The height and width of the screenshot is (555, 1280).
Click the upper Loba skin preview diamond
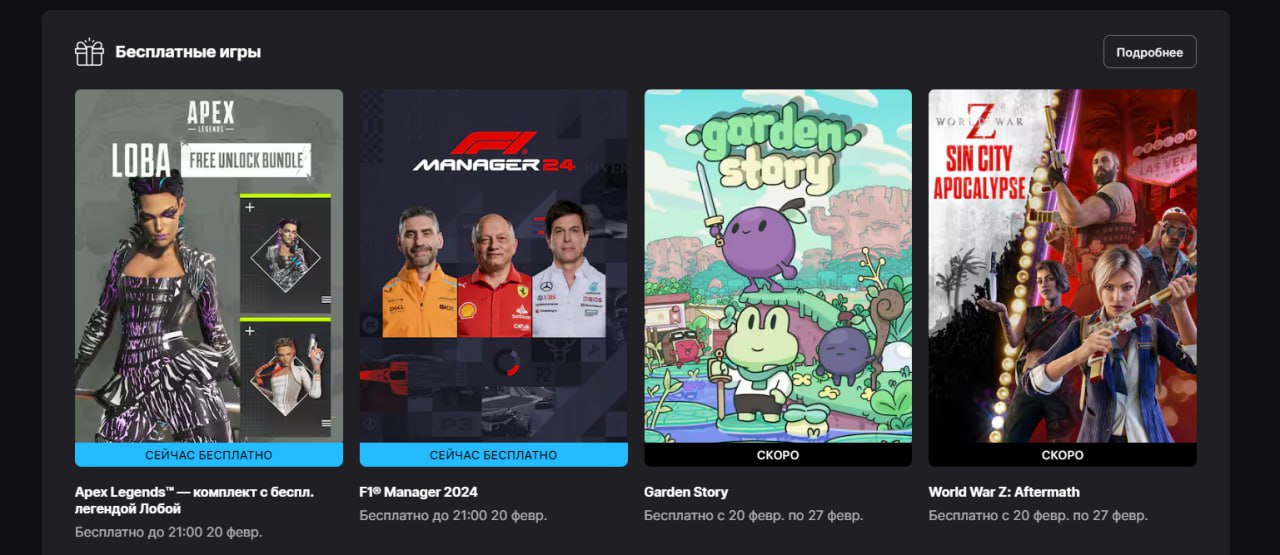[286, 255]
